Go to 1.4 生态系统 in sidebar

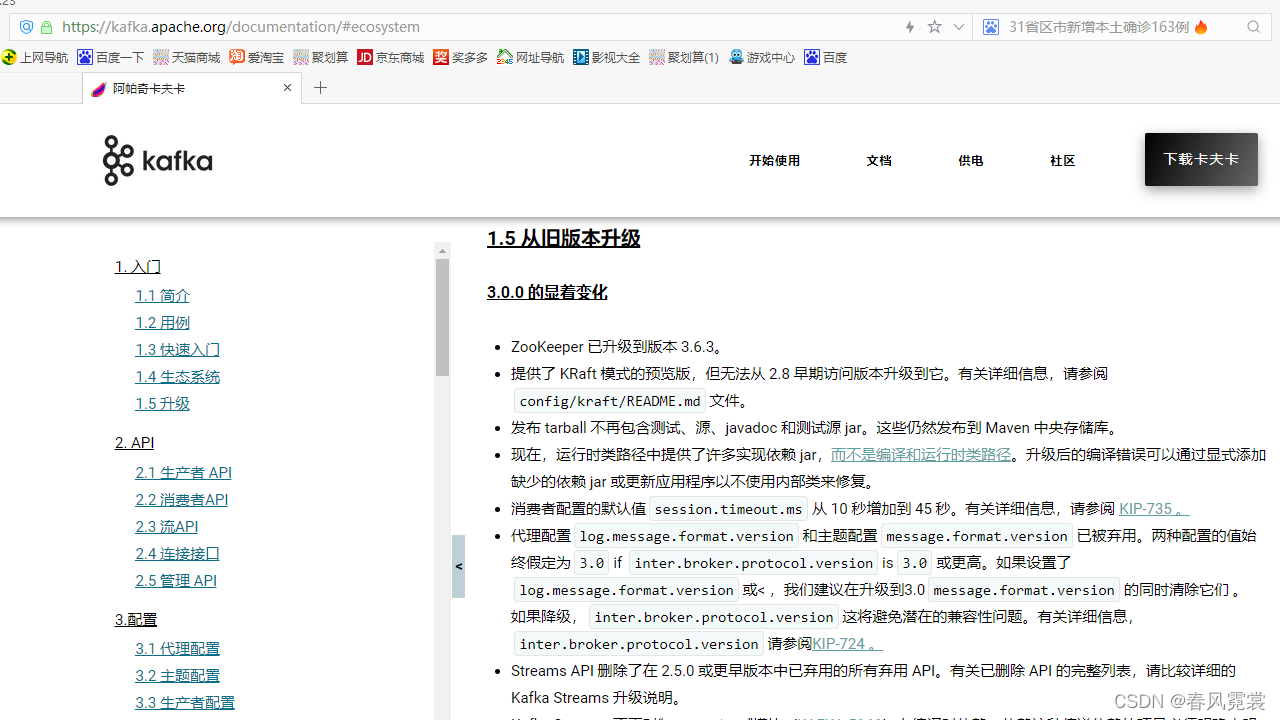tap(178, 376)
